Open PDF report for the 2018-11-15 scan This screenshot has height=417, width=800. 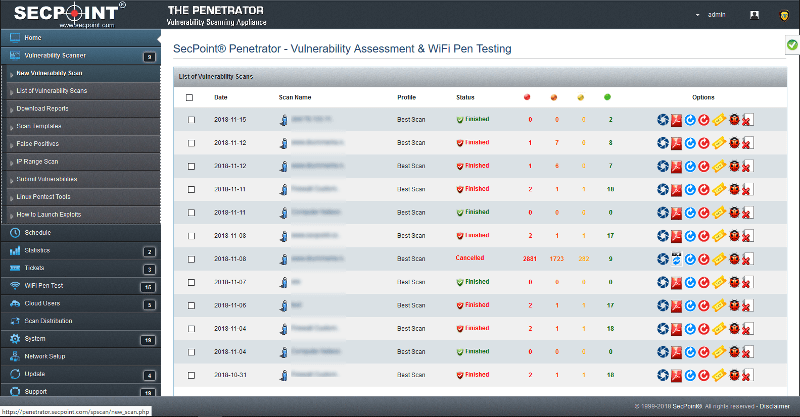(677, 120)
